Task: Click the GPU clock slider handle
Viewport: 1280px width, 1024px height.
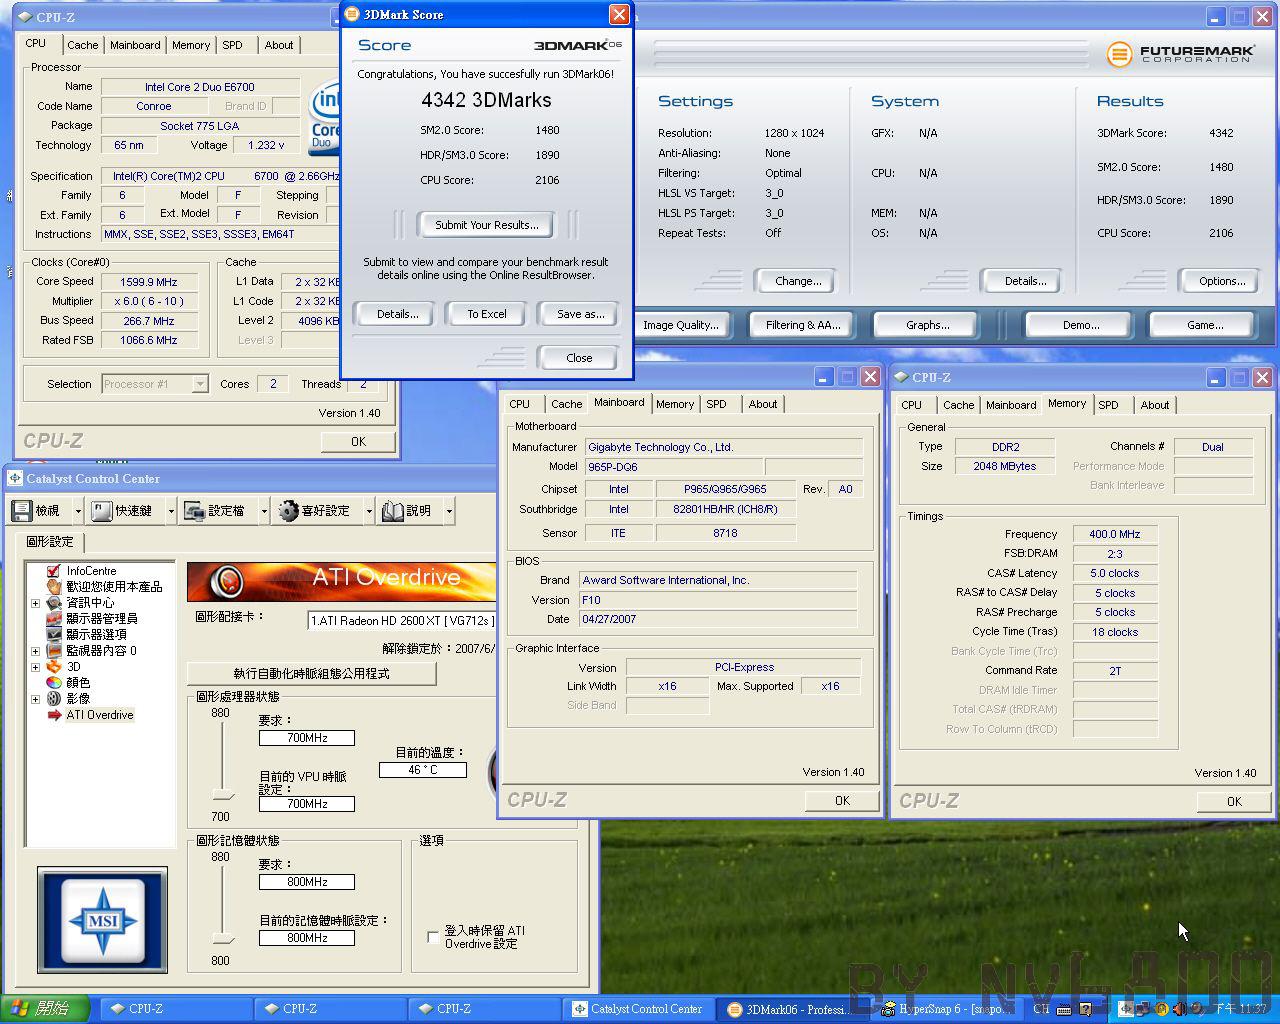Action: coord(223,794)
